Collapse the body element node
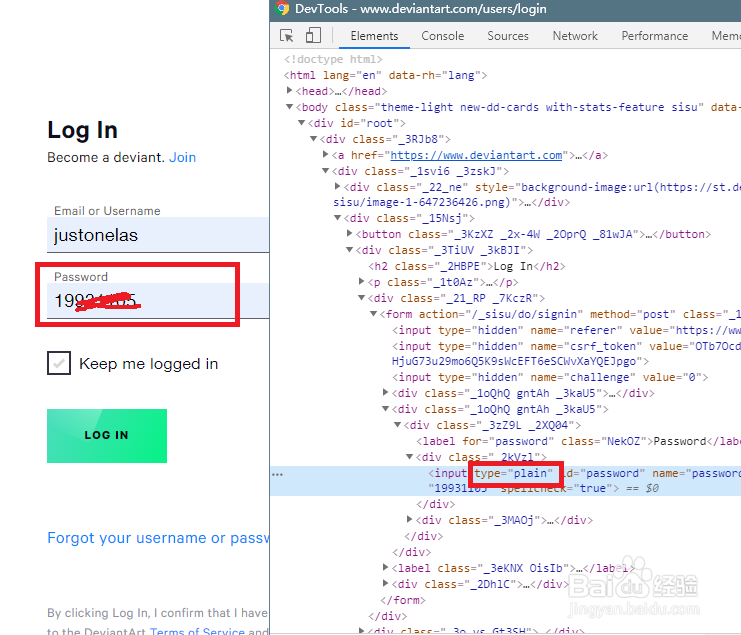Viewport: 741px width, 635px height. pos(289,107)
